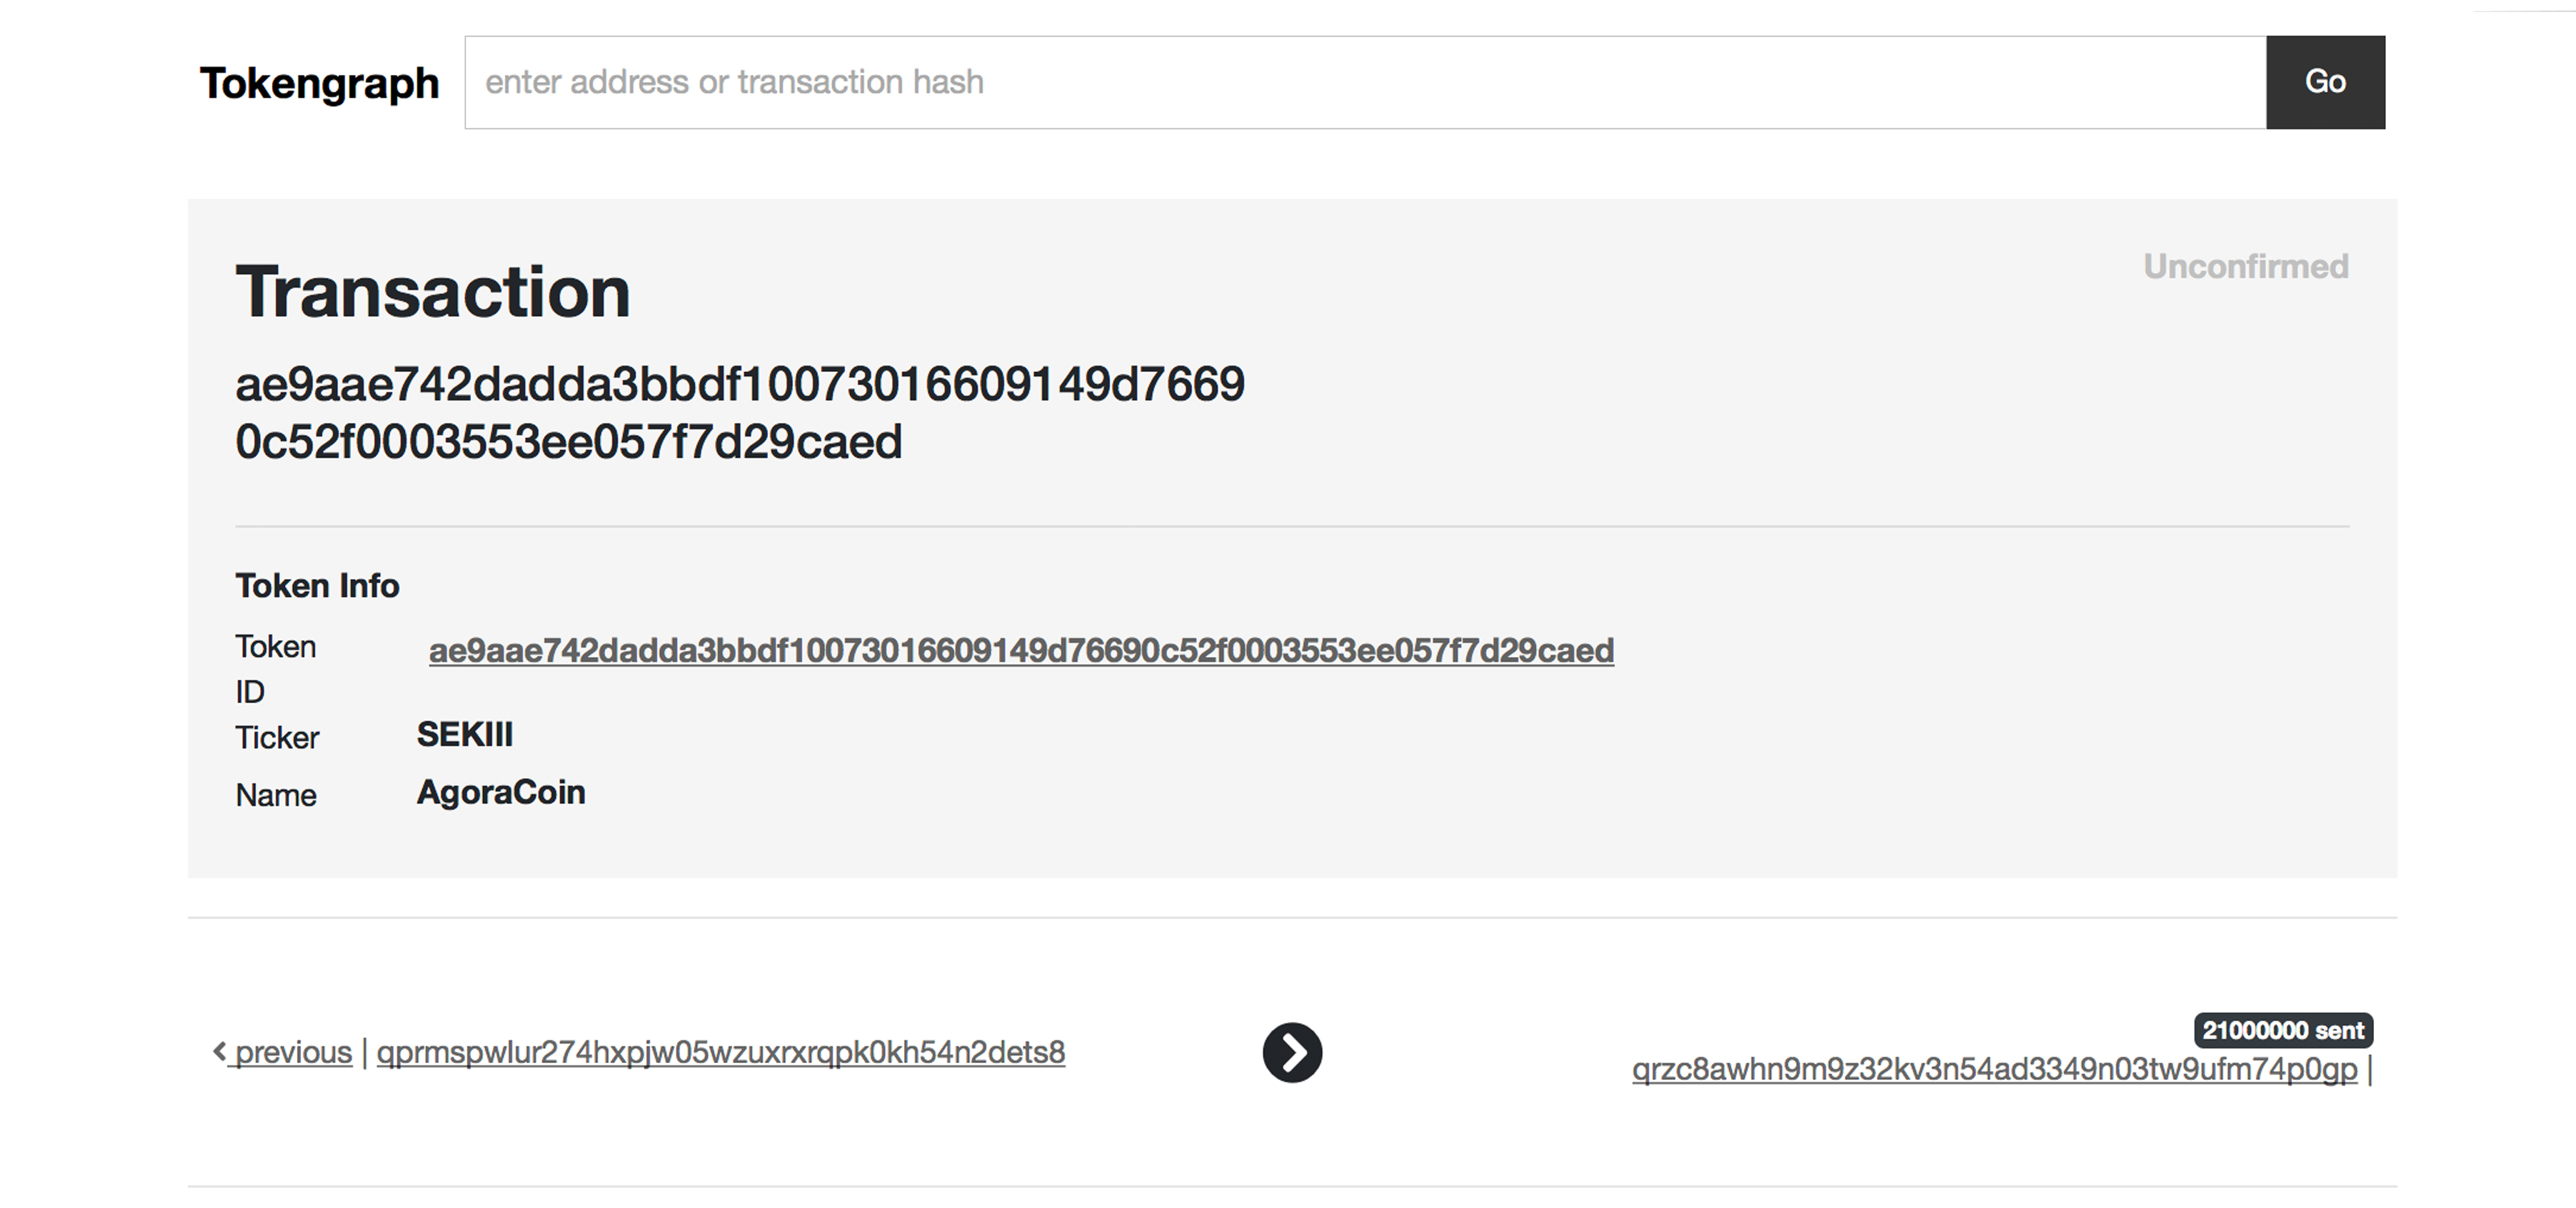
Task: Click the pipe separator after previous link
Action: 364,1052
